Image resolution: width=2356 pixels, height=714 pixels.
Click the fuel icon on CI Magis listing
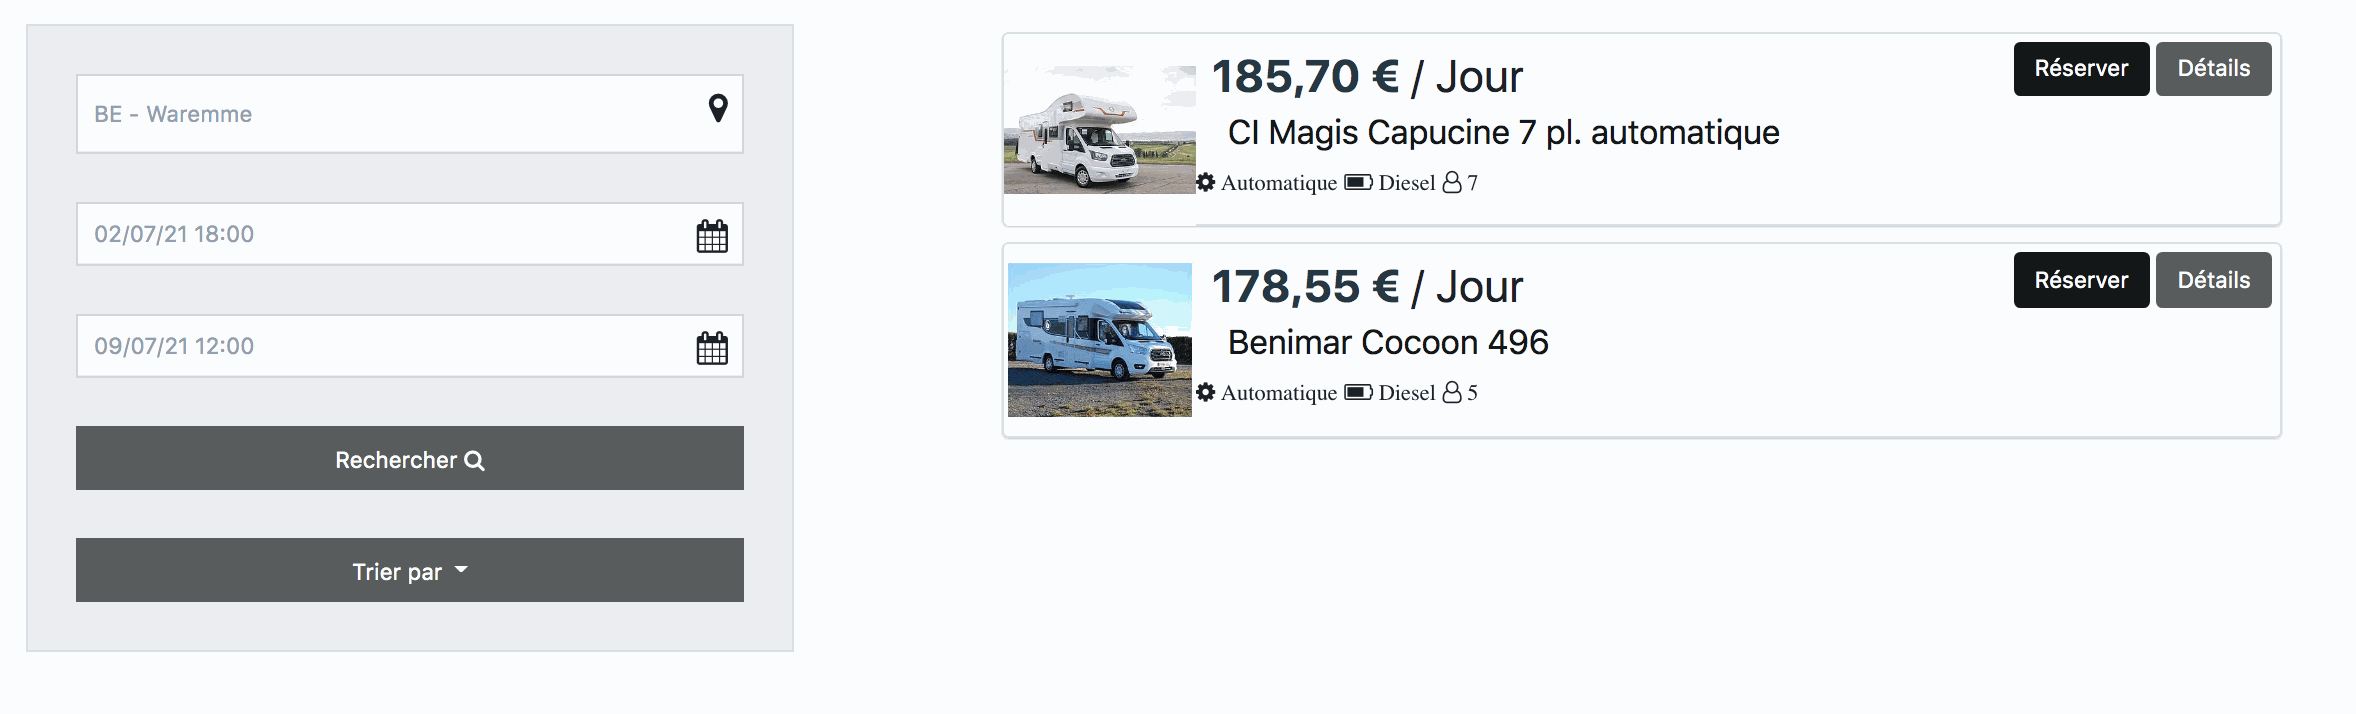pos(1358,182)
